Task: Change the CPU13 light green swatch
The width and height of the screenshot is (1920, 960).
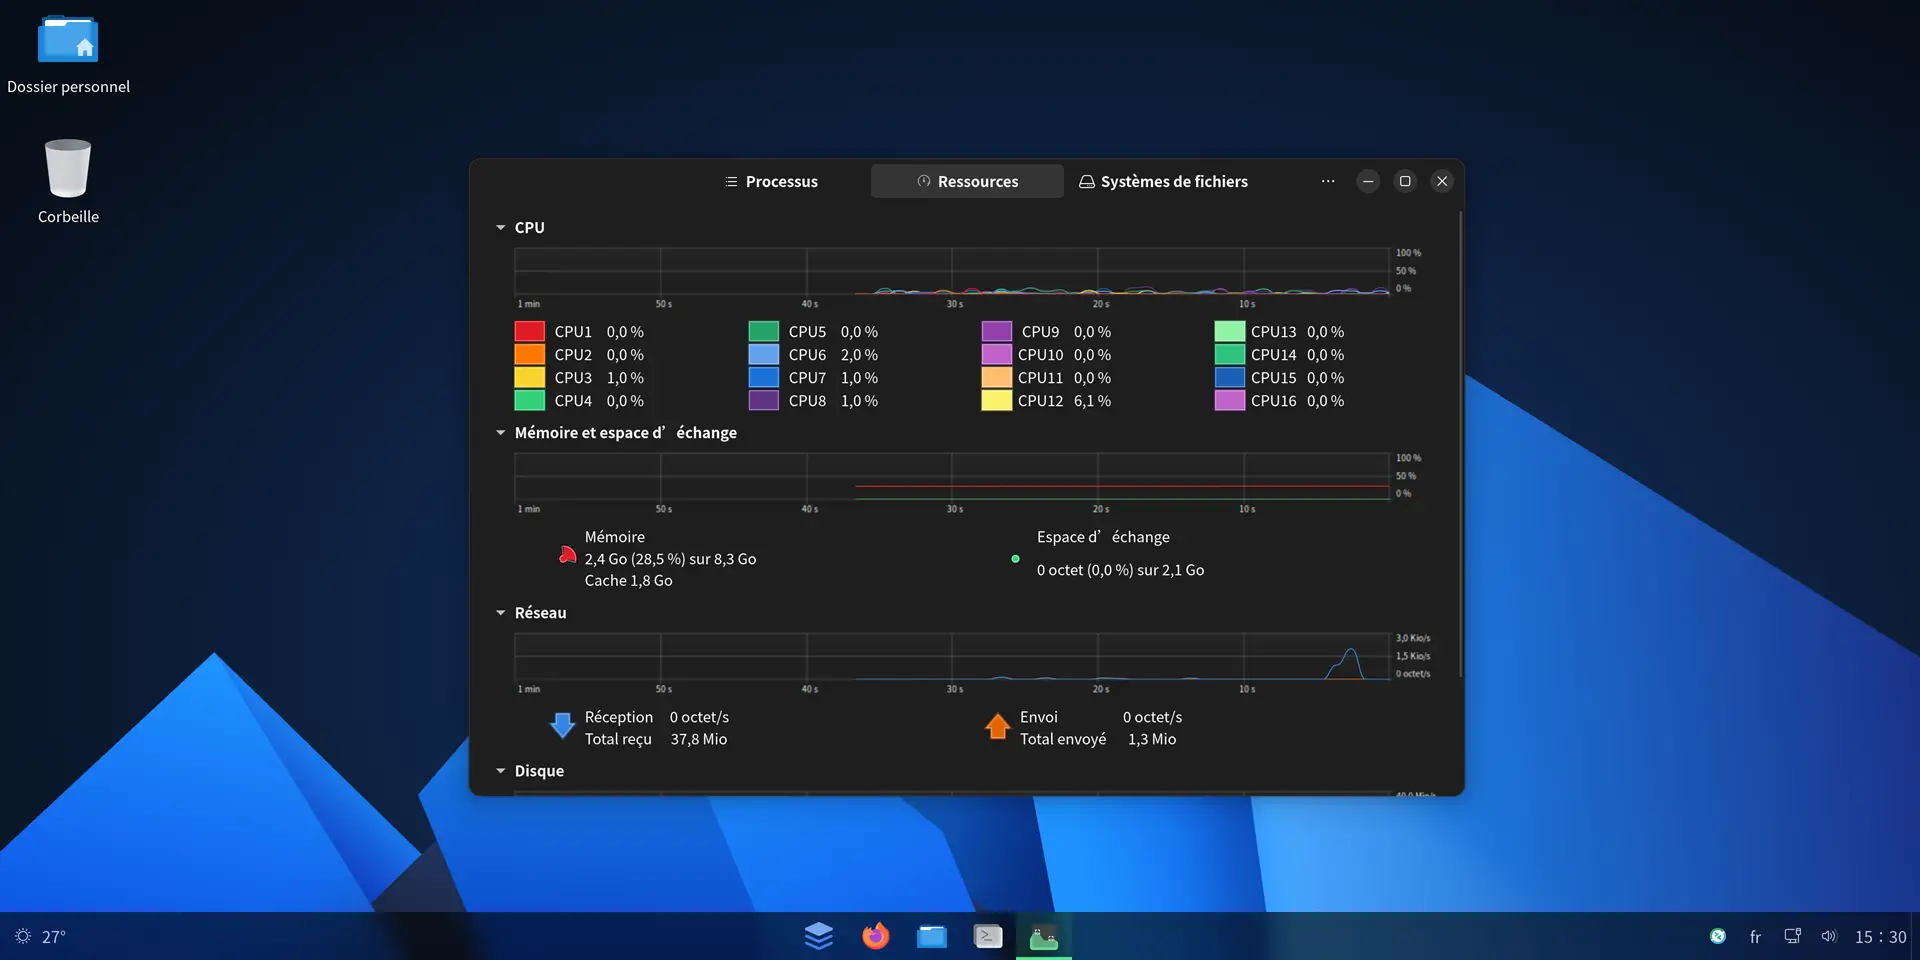Action: (1230, 331)
